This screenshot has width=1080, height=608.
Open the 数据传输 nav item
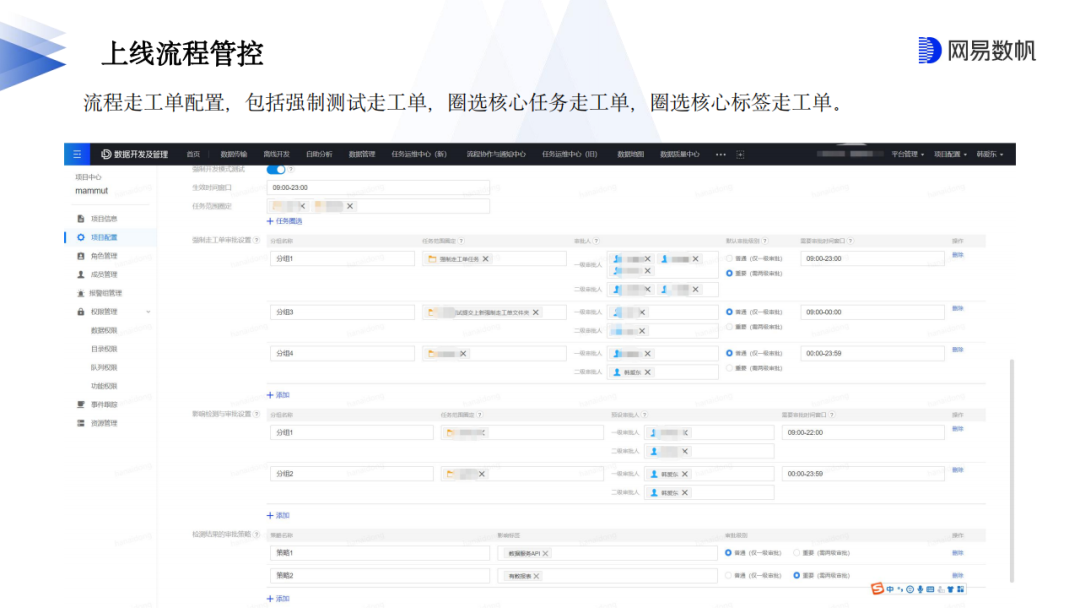click(x=233, y=154)
